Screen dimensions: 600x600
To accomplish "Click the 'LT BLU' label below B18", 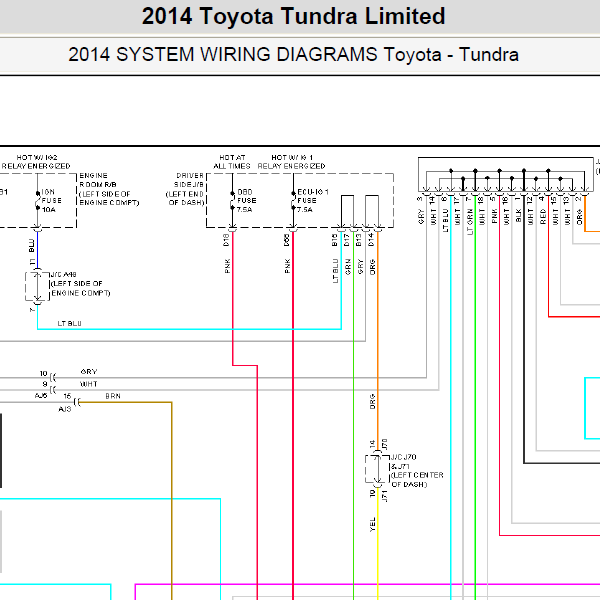I will pos(336,271).
